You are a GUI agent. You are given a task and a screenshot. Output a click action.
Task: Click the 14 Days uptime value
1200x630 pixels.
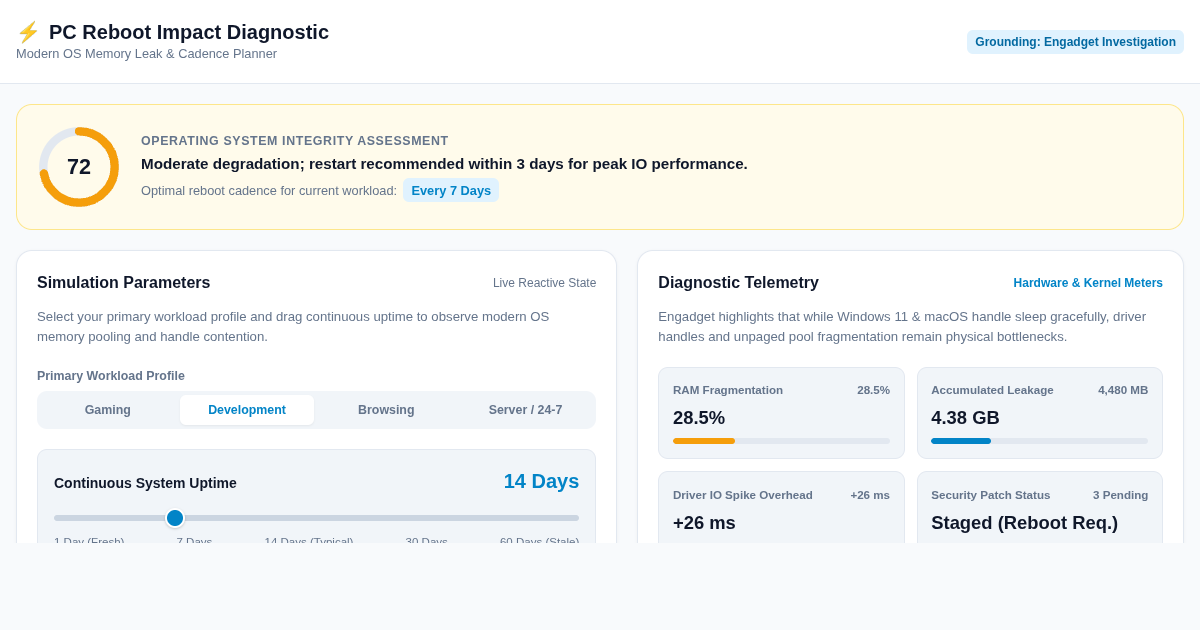541,481
